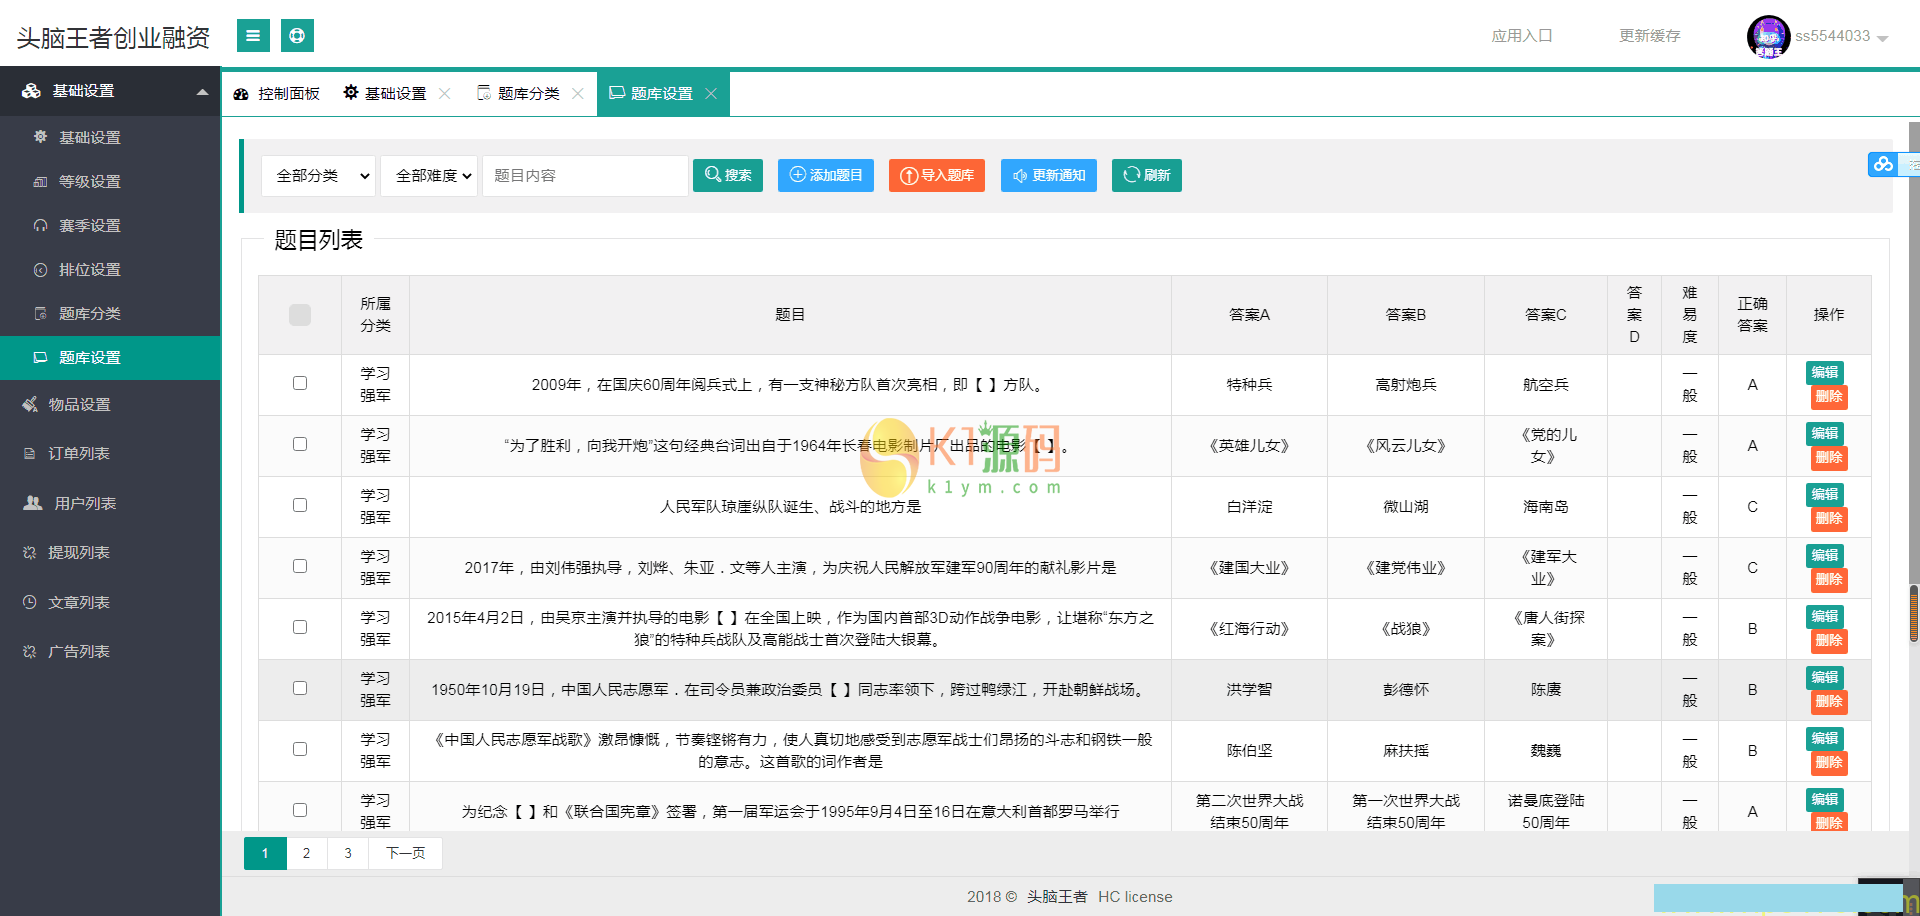Check the checkbox for the 2009年阅兵 question row
The image size is (1920, 916).
(x=299, y=384)
